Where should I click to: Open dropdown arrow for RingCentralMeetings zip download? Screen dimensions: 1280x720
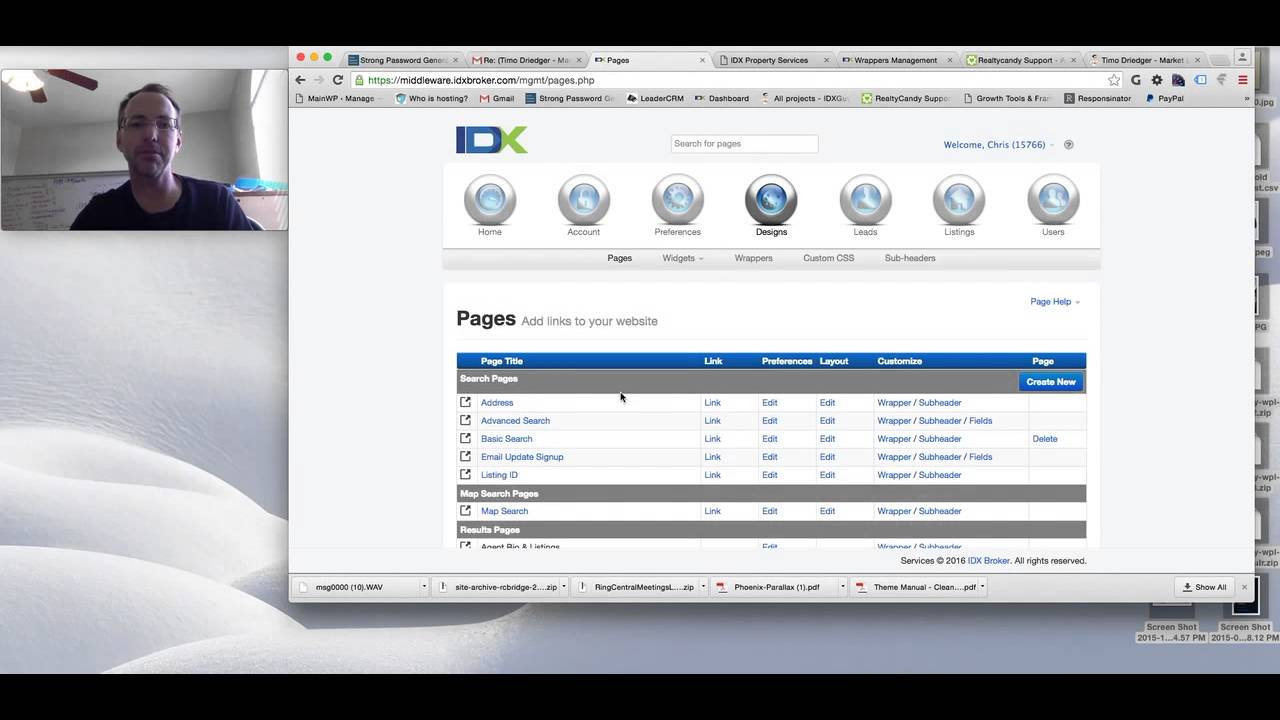coord(703,587)
